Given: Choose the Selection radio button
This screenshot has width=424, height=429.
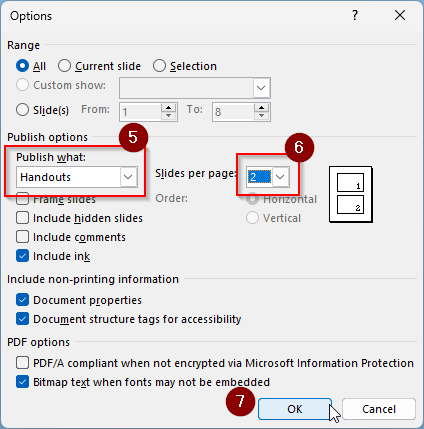Looking at the screenshot, I should (159, 66).
